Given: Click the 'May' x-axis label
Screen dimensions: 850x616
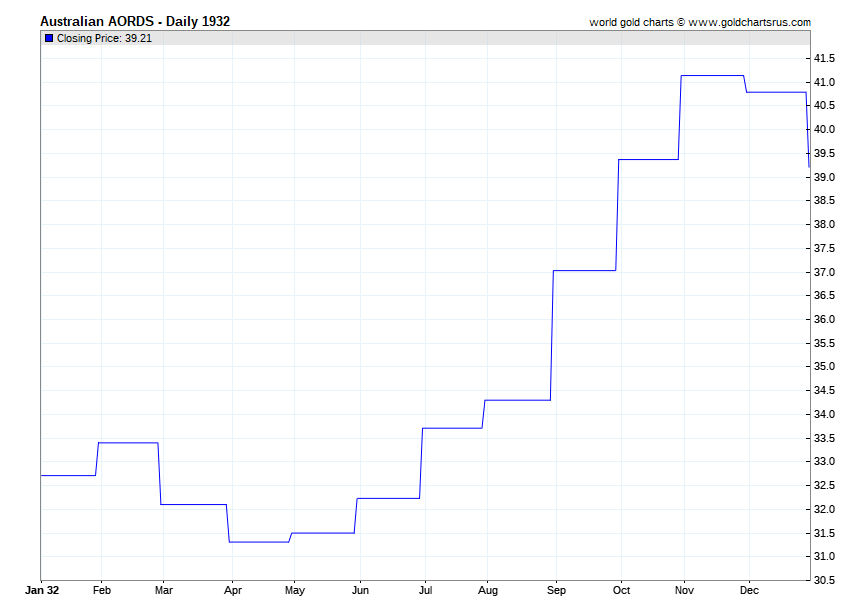Looking at the screenshot, I should pyautogui.click(x=295, y=591).
